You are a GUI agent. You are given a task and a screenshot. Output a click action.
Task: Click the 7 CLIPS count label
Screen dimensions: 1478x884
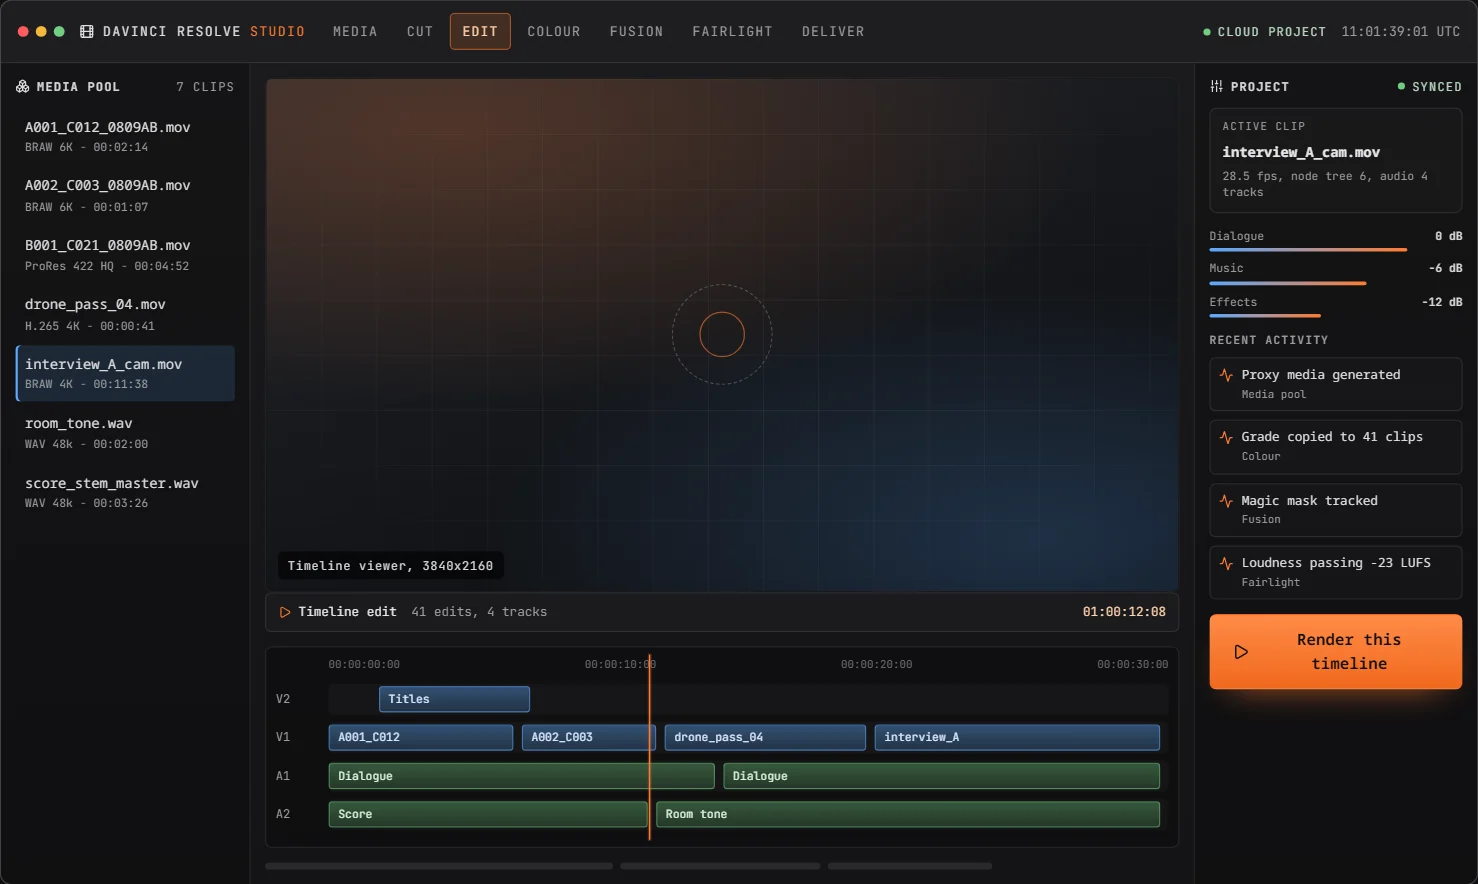pos(205,87)
